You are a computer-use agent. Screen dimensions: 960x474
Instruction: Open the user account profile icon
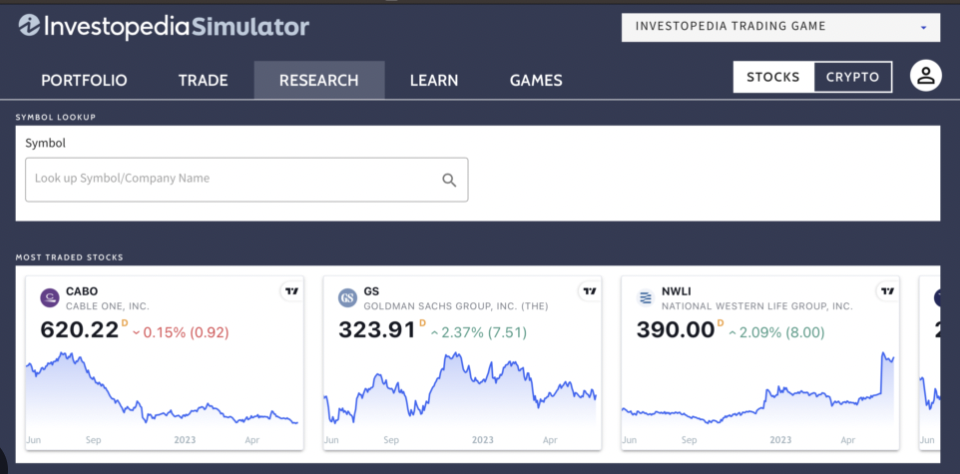(x=925, y=76)
